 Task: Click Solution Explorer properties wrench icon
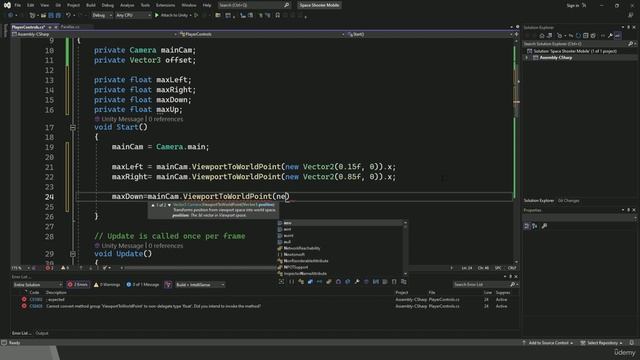[x=610, y=36]
